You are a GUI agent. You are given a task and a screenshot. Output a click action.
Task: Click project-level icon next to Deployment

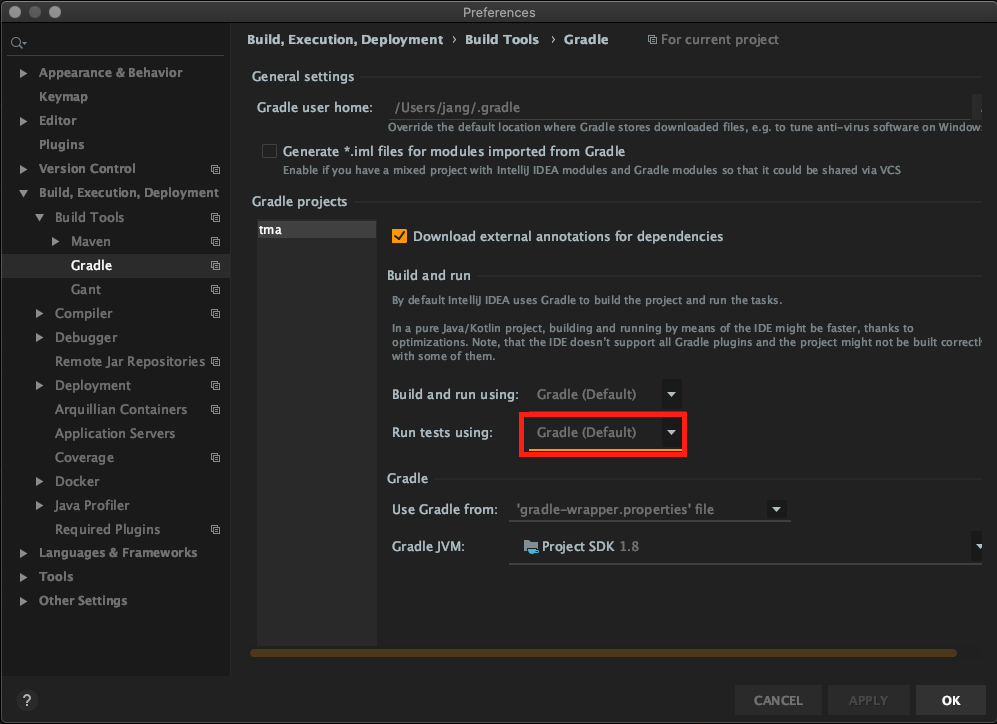click(216, 386)
